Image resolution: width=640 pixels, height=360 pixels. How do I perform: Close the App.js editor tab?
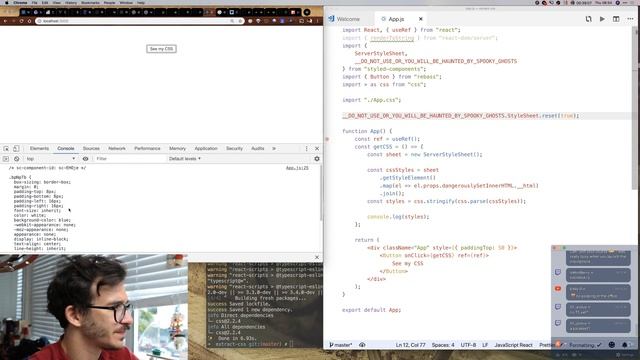pyautogui.click(x=420, y=19)
